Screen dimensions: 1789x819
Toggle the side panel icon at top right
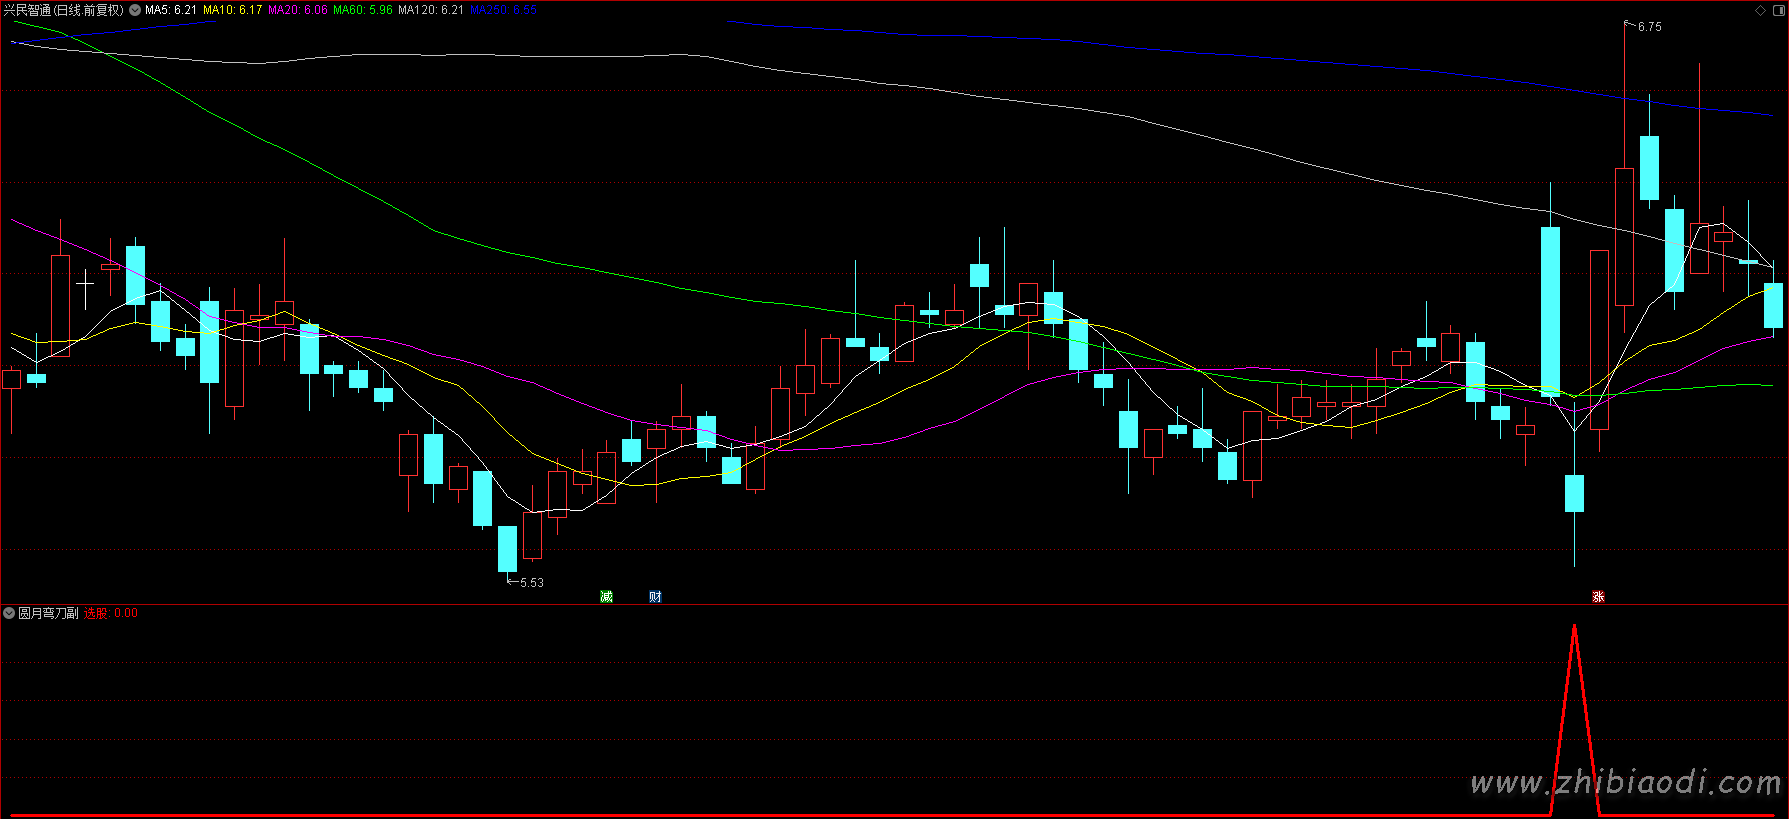[1778, 10]
